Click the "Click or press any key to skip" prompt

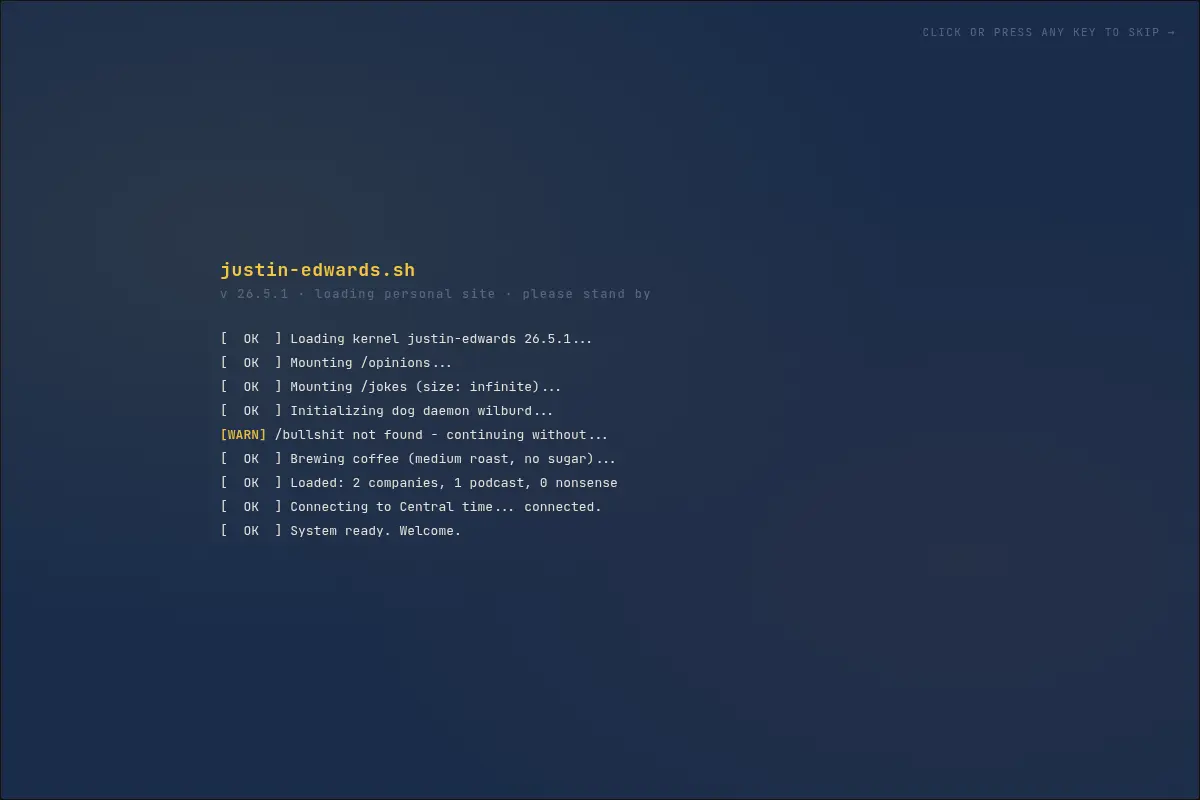coord(1049,32)
